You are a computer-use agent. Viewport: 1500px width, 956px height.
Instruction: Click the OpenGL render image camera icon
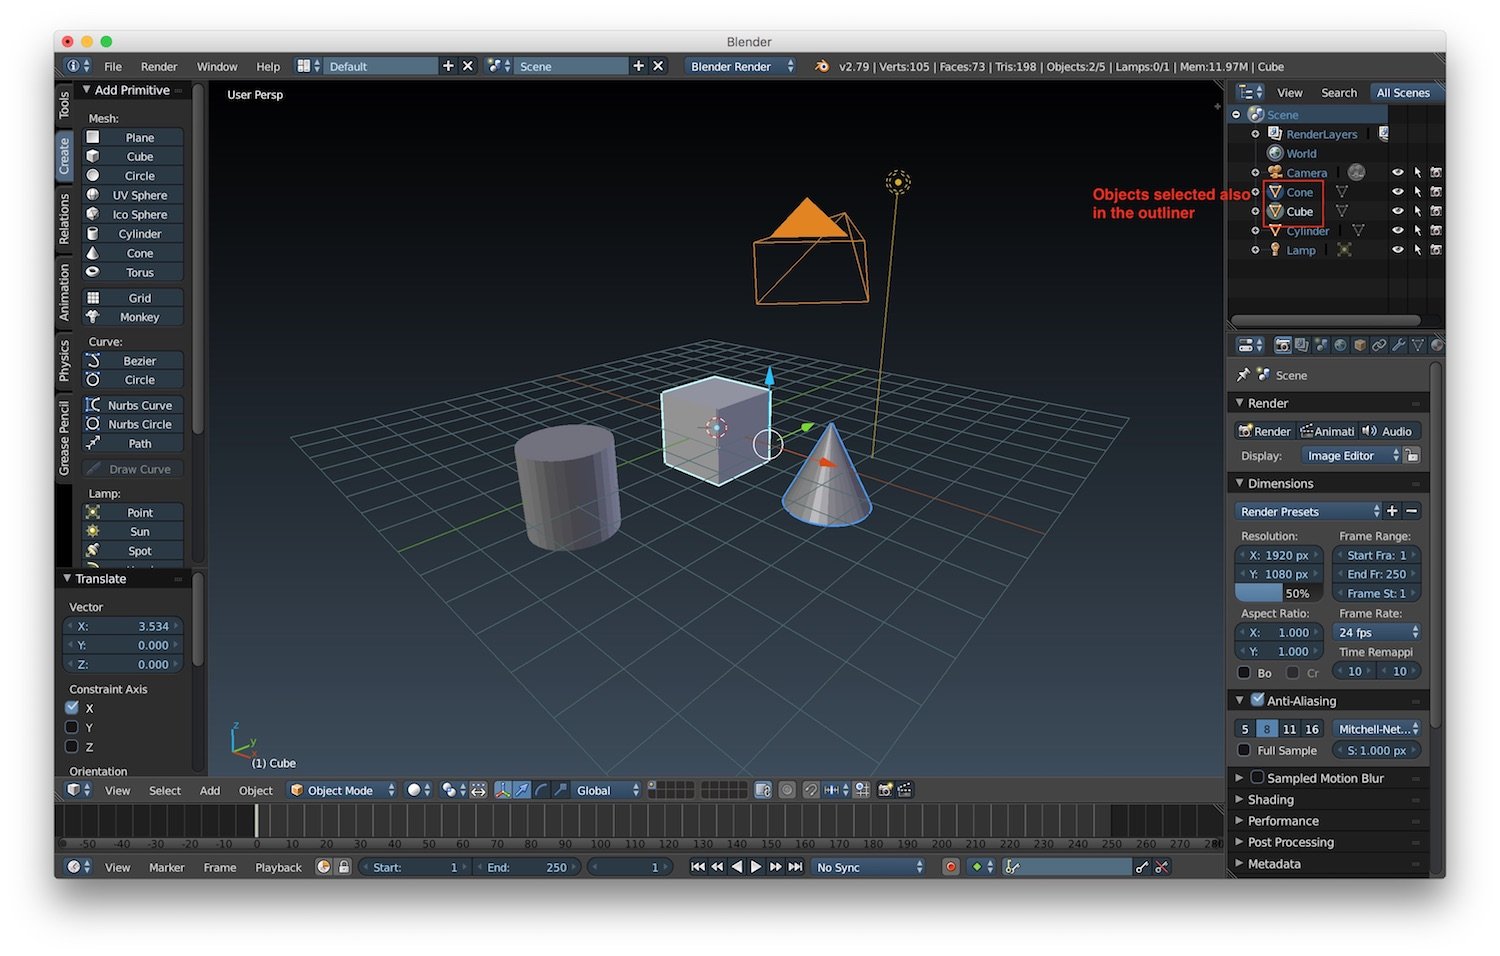coord(885,790)
